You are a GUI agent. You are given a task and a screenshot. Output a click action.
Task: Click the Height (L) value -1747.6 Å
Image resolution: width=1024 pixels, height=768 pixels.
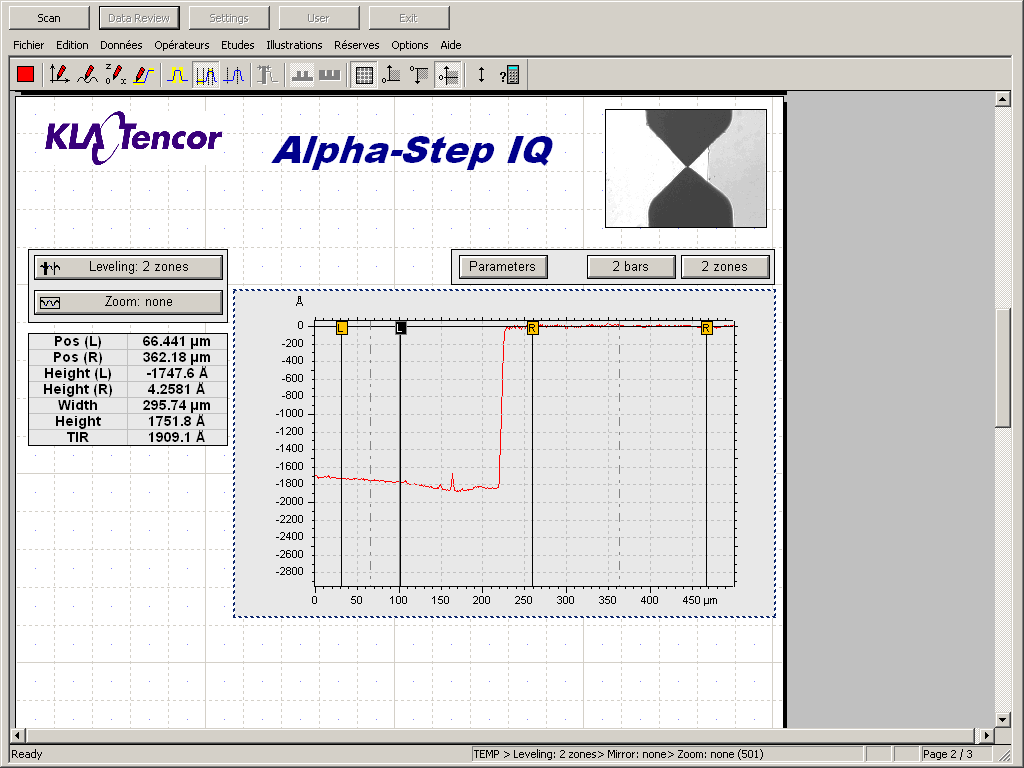point(176,374)
